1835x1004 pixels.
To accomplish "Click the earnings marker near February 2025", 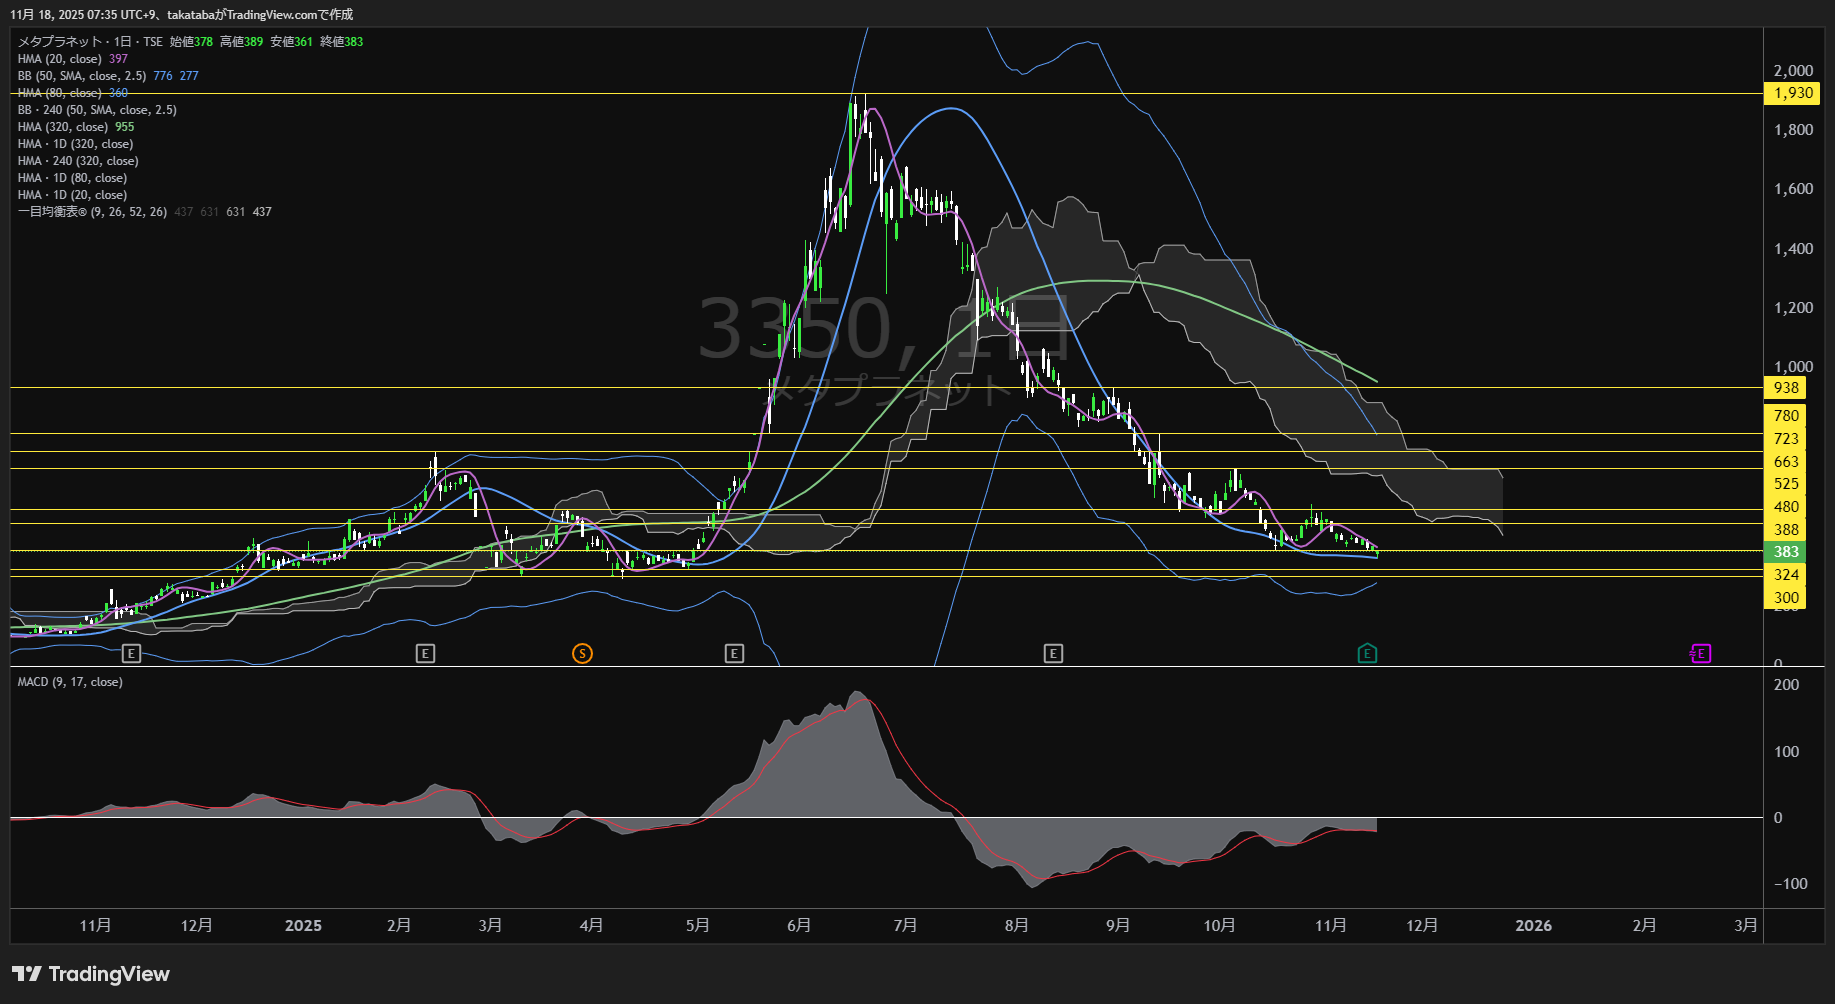I will pos(425,654).
